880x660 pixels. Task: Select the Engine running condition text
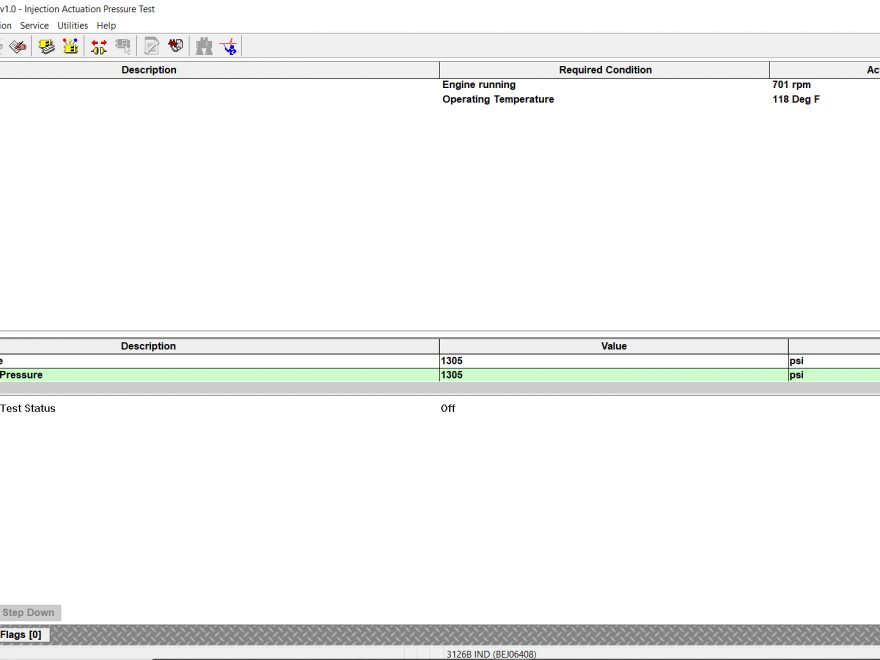[x=479, y=85]
